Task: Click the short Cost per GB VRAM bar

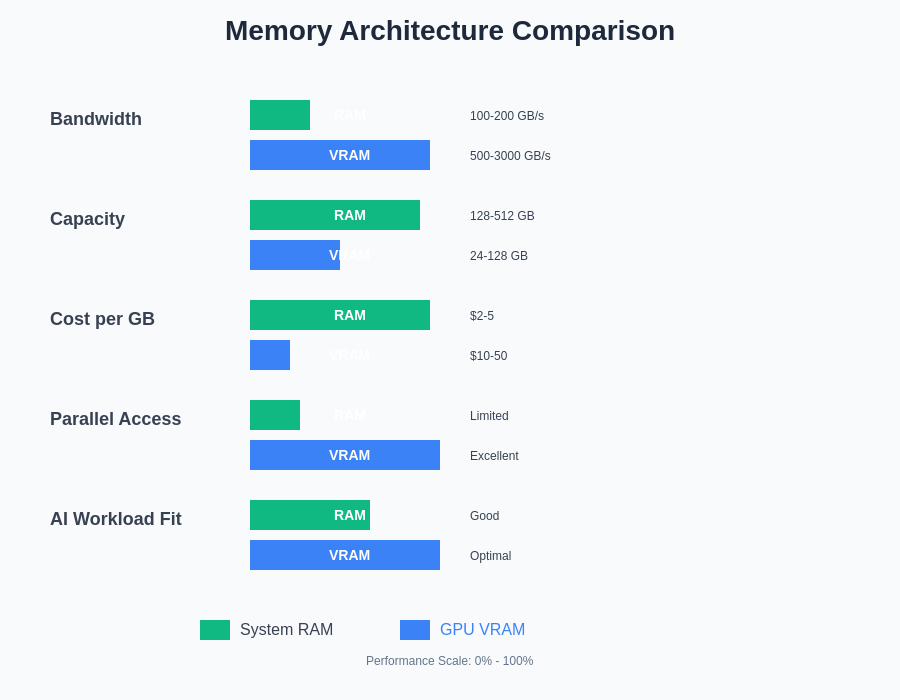Action: tap(270, 355)
